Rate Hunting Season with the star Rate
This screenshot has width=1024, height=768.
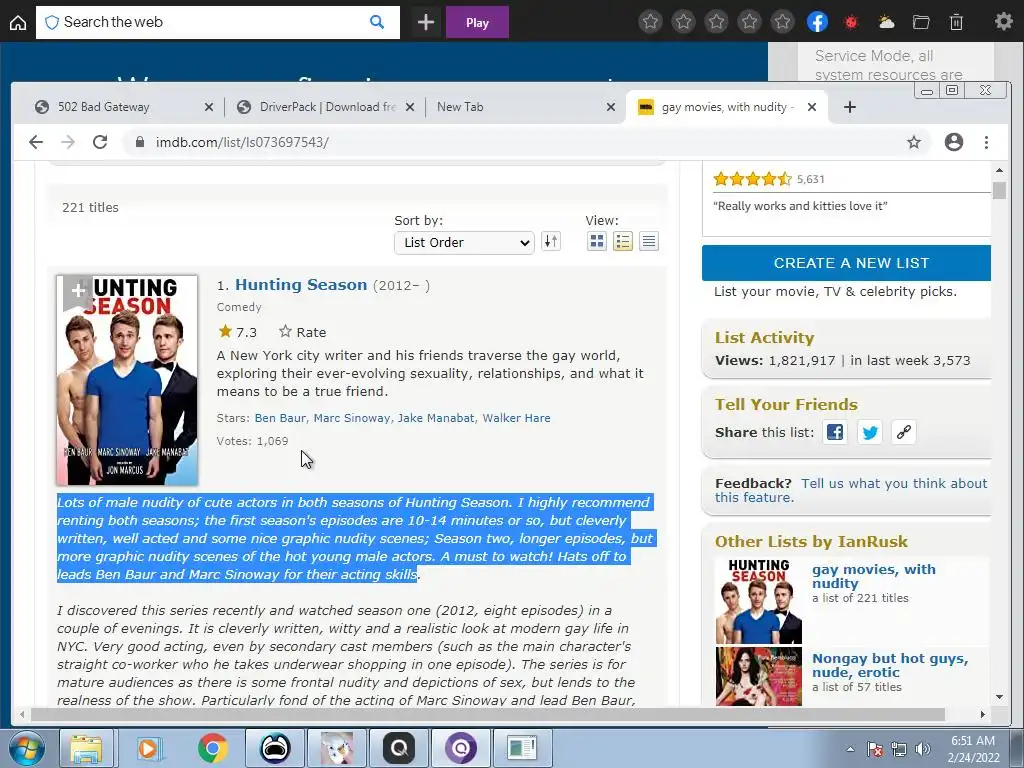(x=302, y=332)
